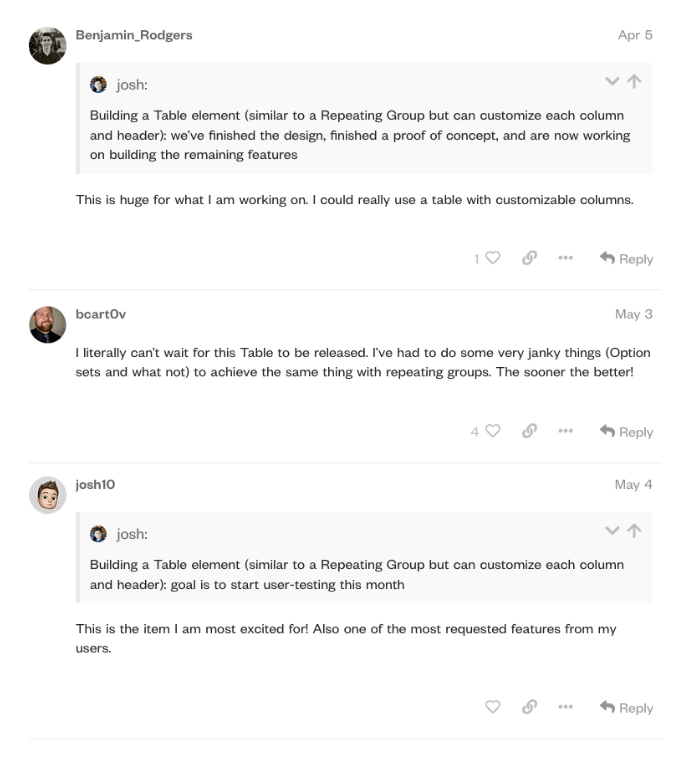Show more actions on bcart0v's post
The width and height of the screenshot is (685, 764).
(x=566, y=432)
